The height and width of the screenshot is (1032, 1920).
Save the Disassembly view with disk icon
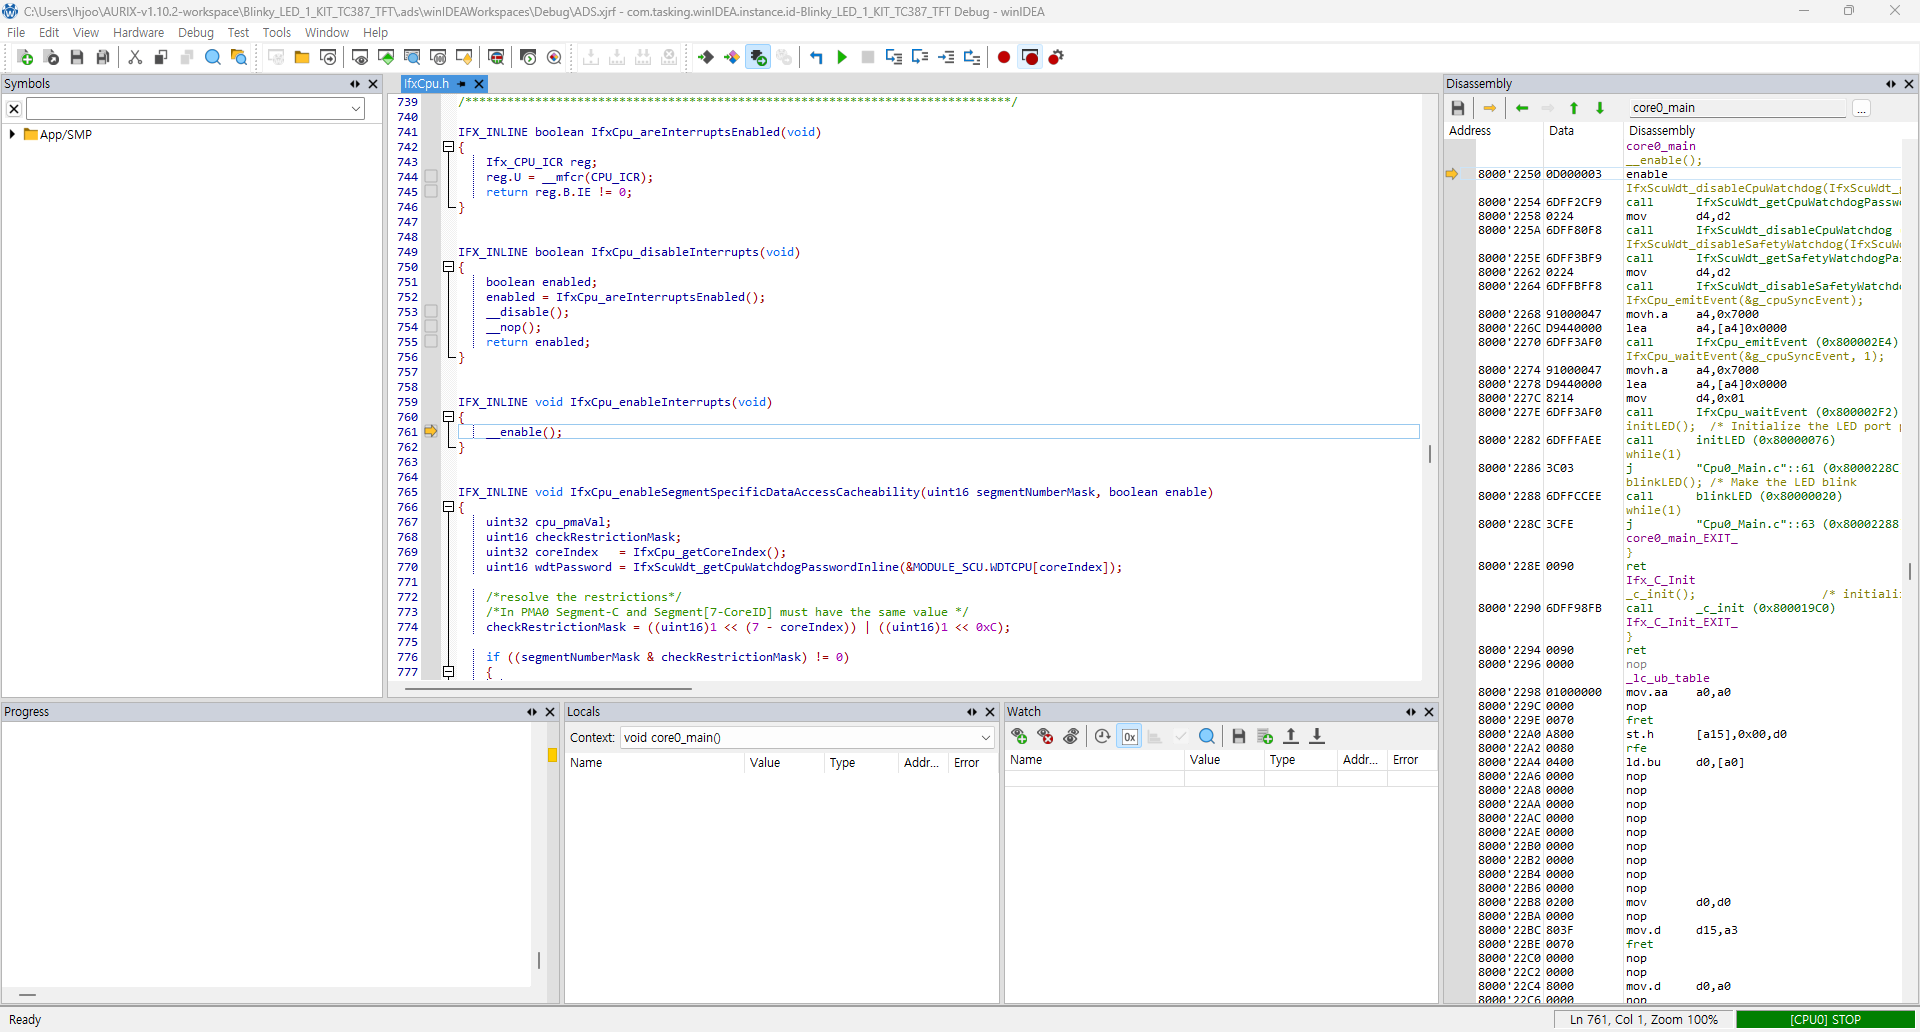tap(1458, 108)
